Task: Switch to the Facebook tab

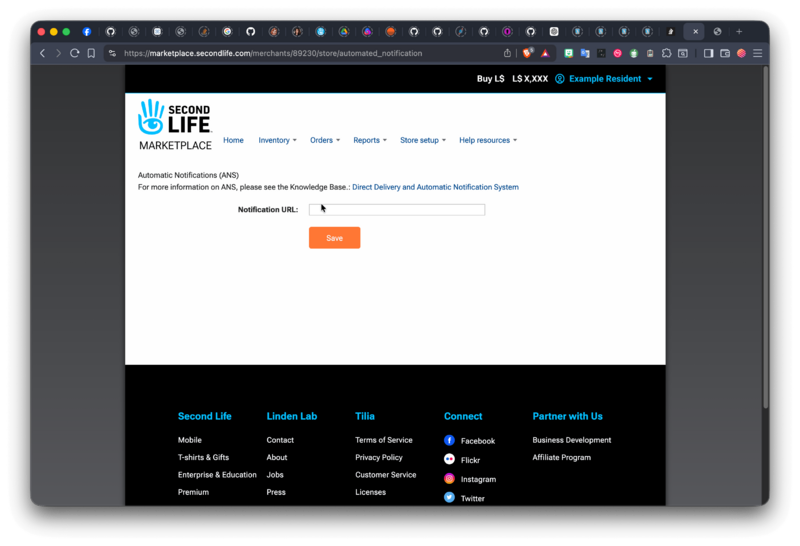Action: 87,32
